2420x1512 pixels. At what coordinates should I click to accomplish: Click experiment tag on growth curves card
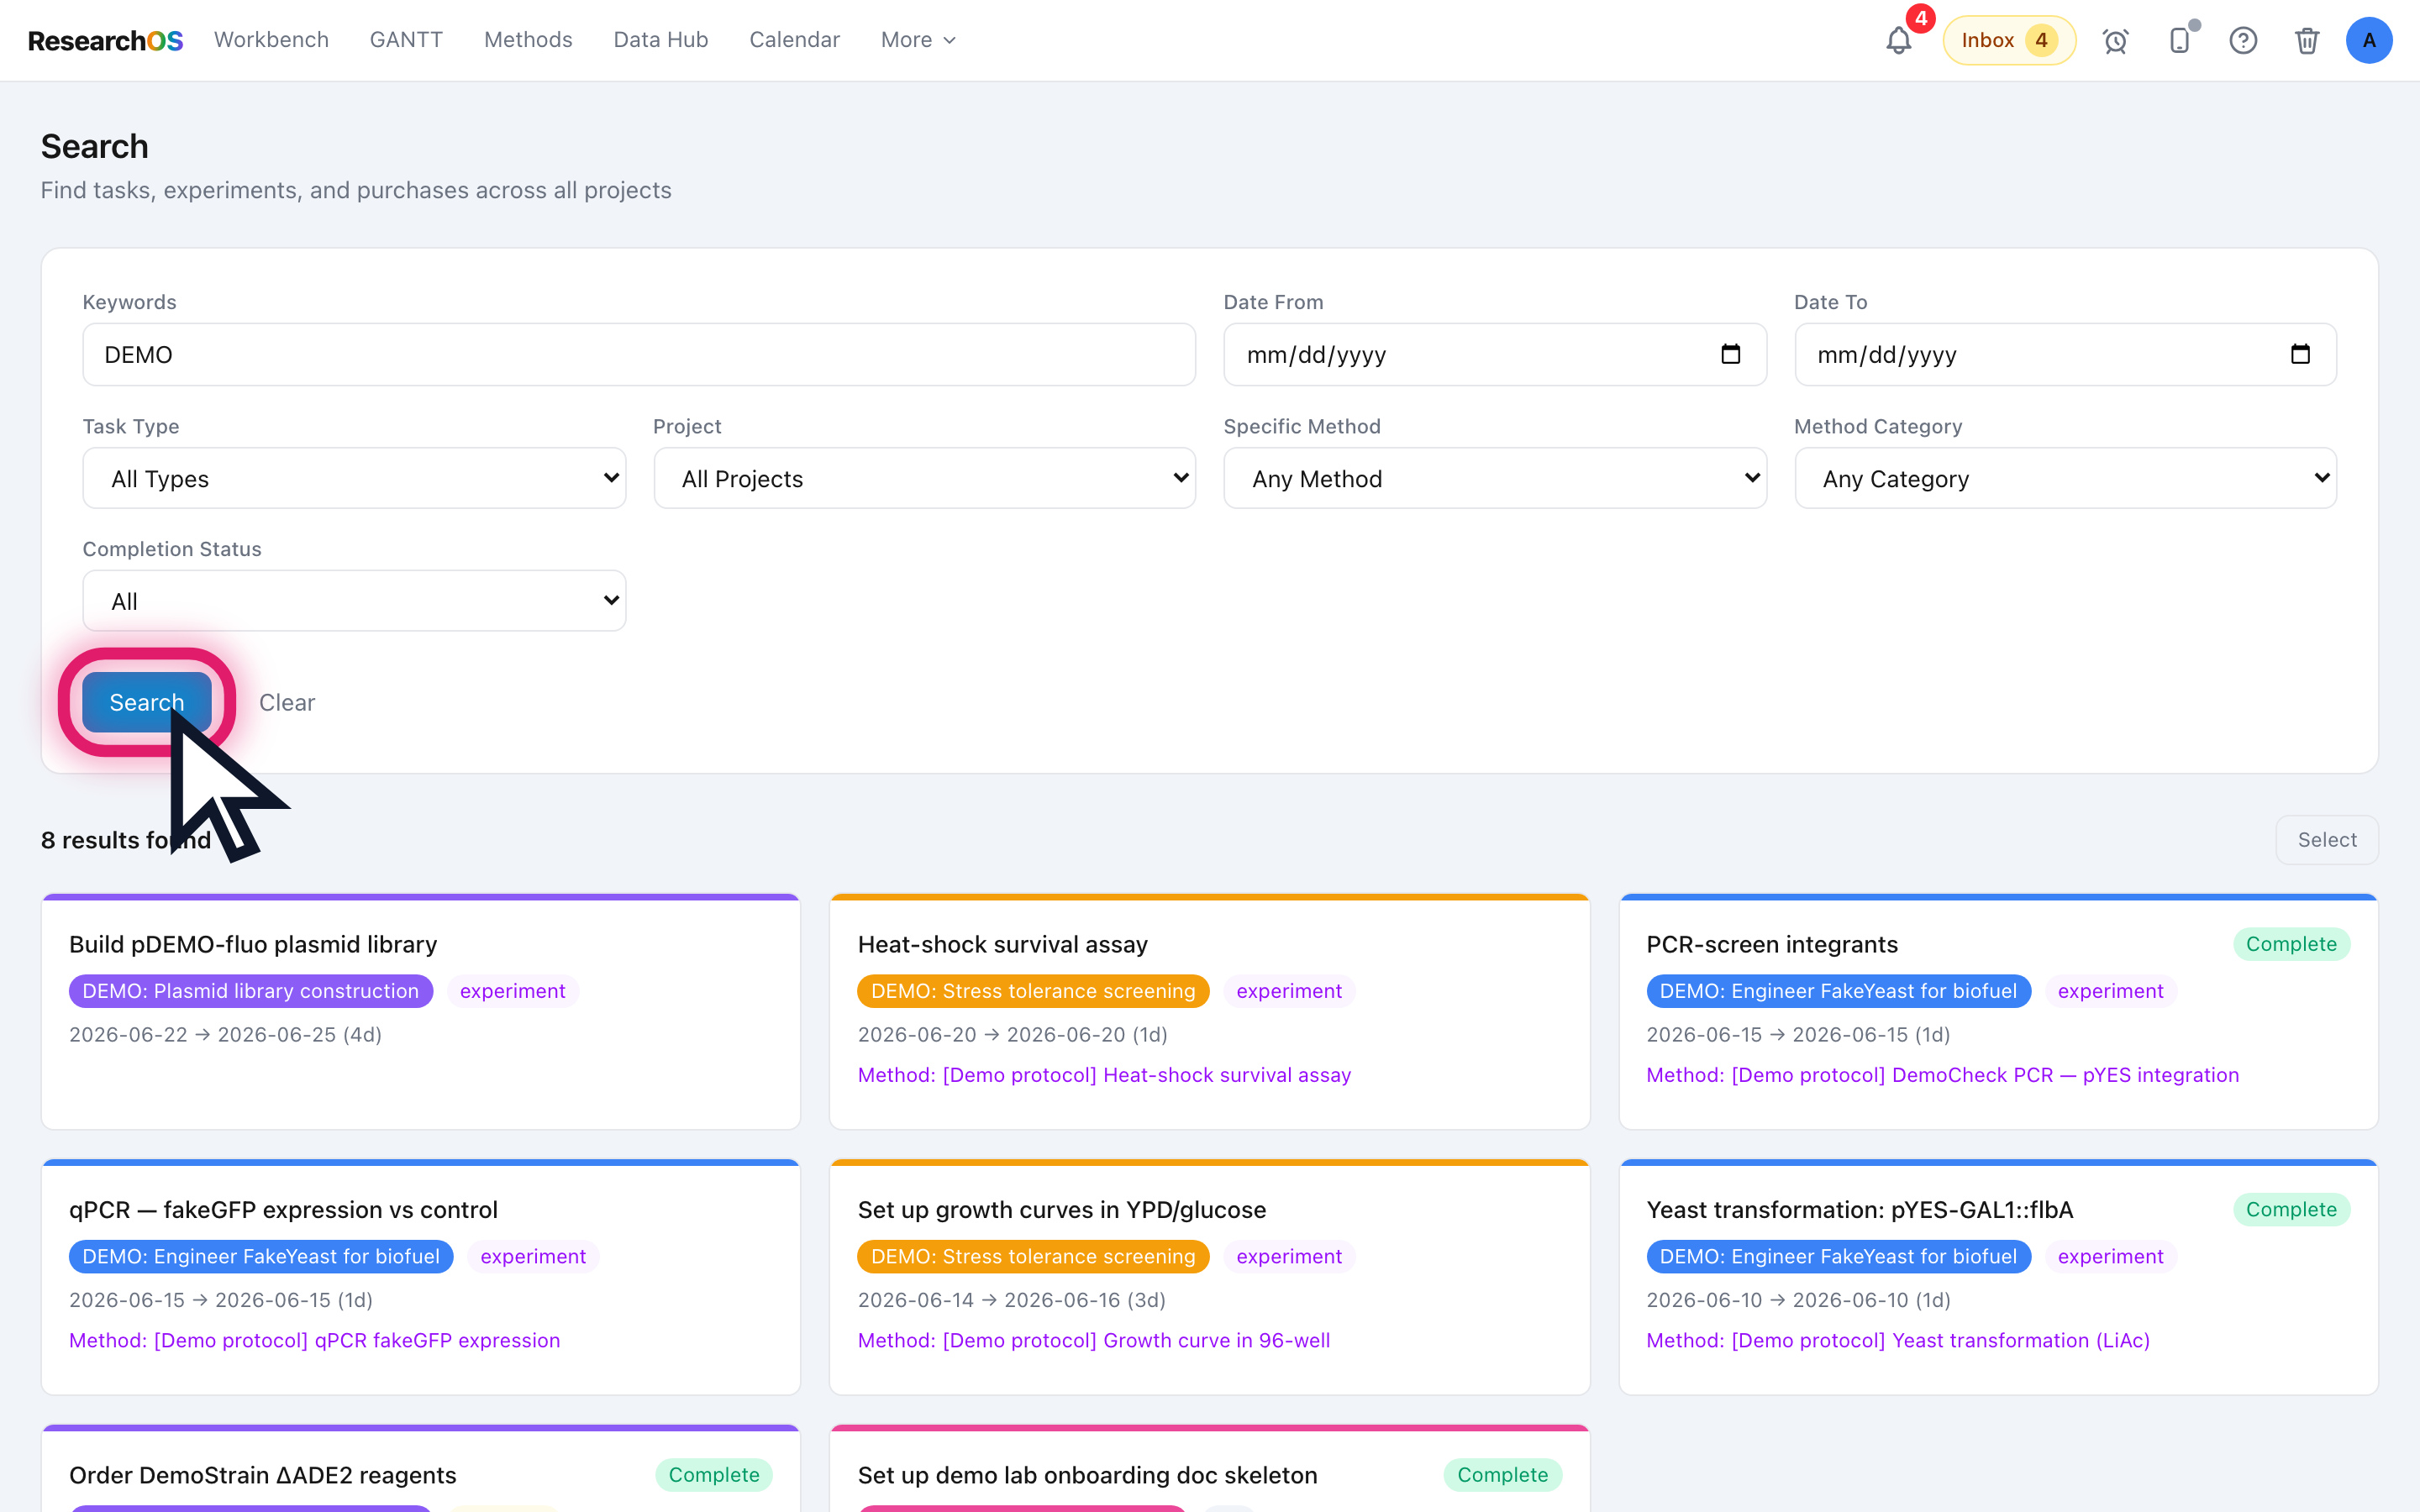coord(1289,1256)
